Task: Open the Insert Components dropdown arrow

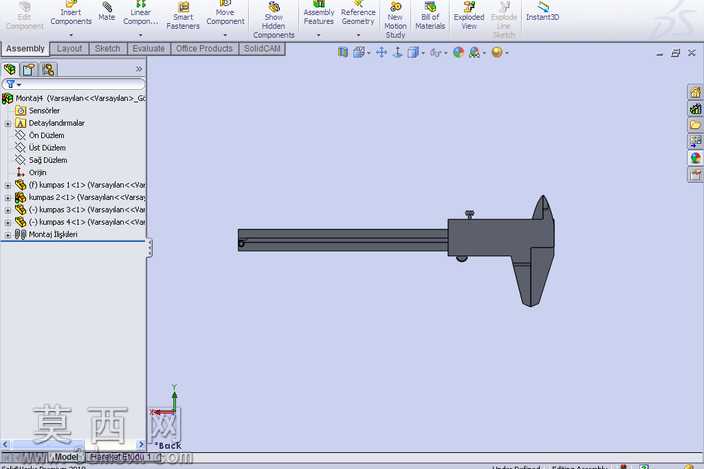Action: click(x=71, y=35)
